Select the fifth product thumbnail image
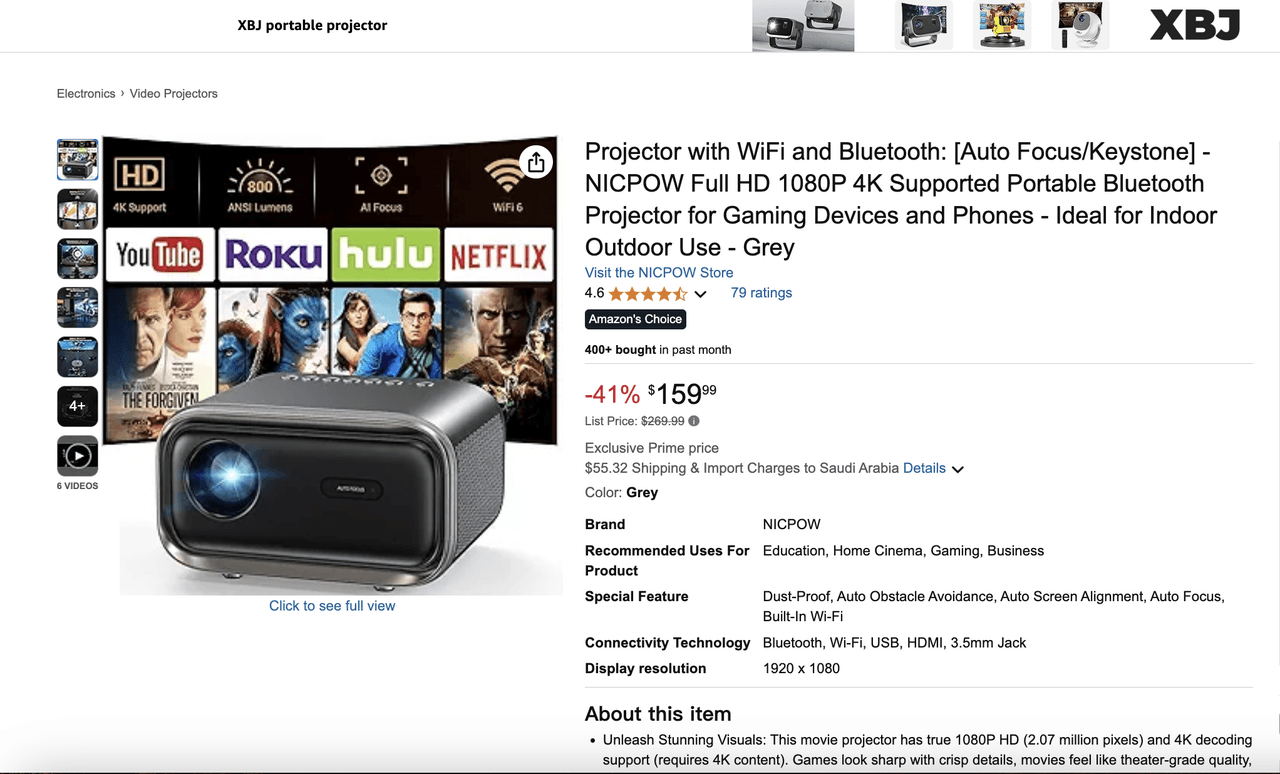1280x774 pixels. click(78, 357)
